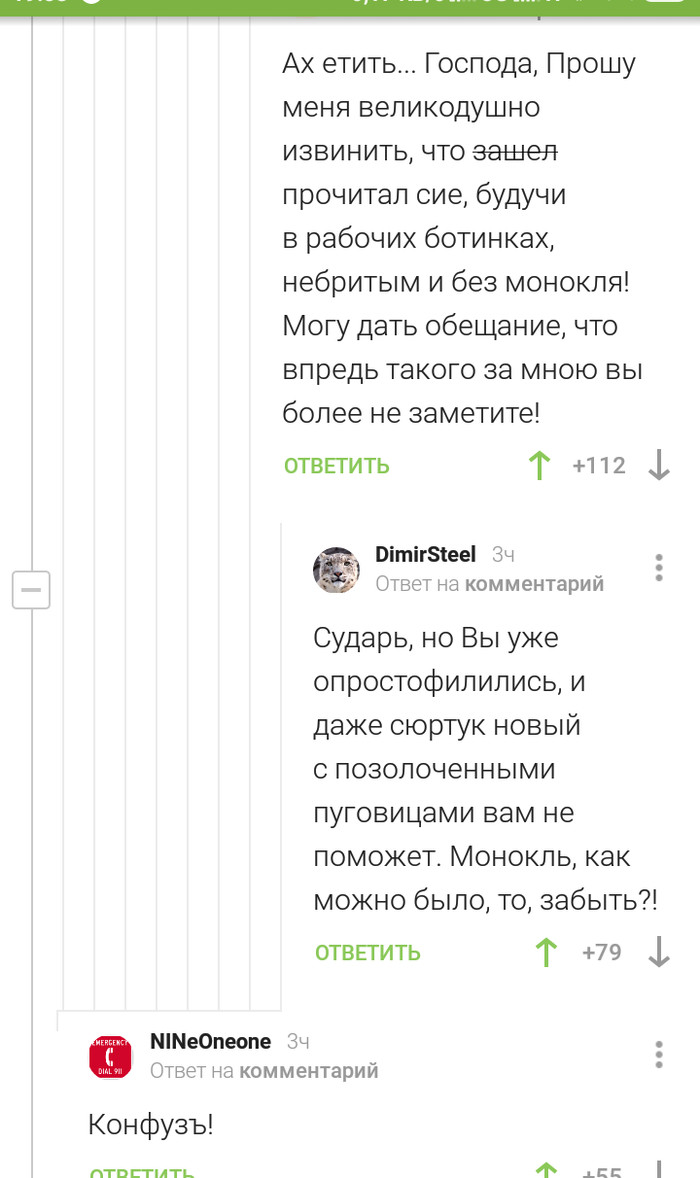The image size is (700, 1178).
Task: Open NINeOneone's username profile
Action: [x=210, y=1041]
